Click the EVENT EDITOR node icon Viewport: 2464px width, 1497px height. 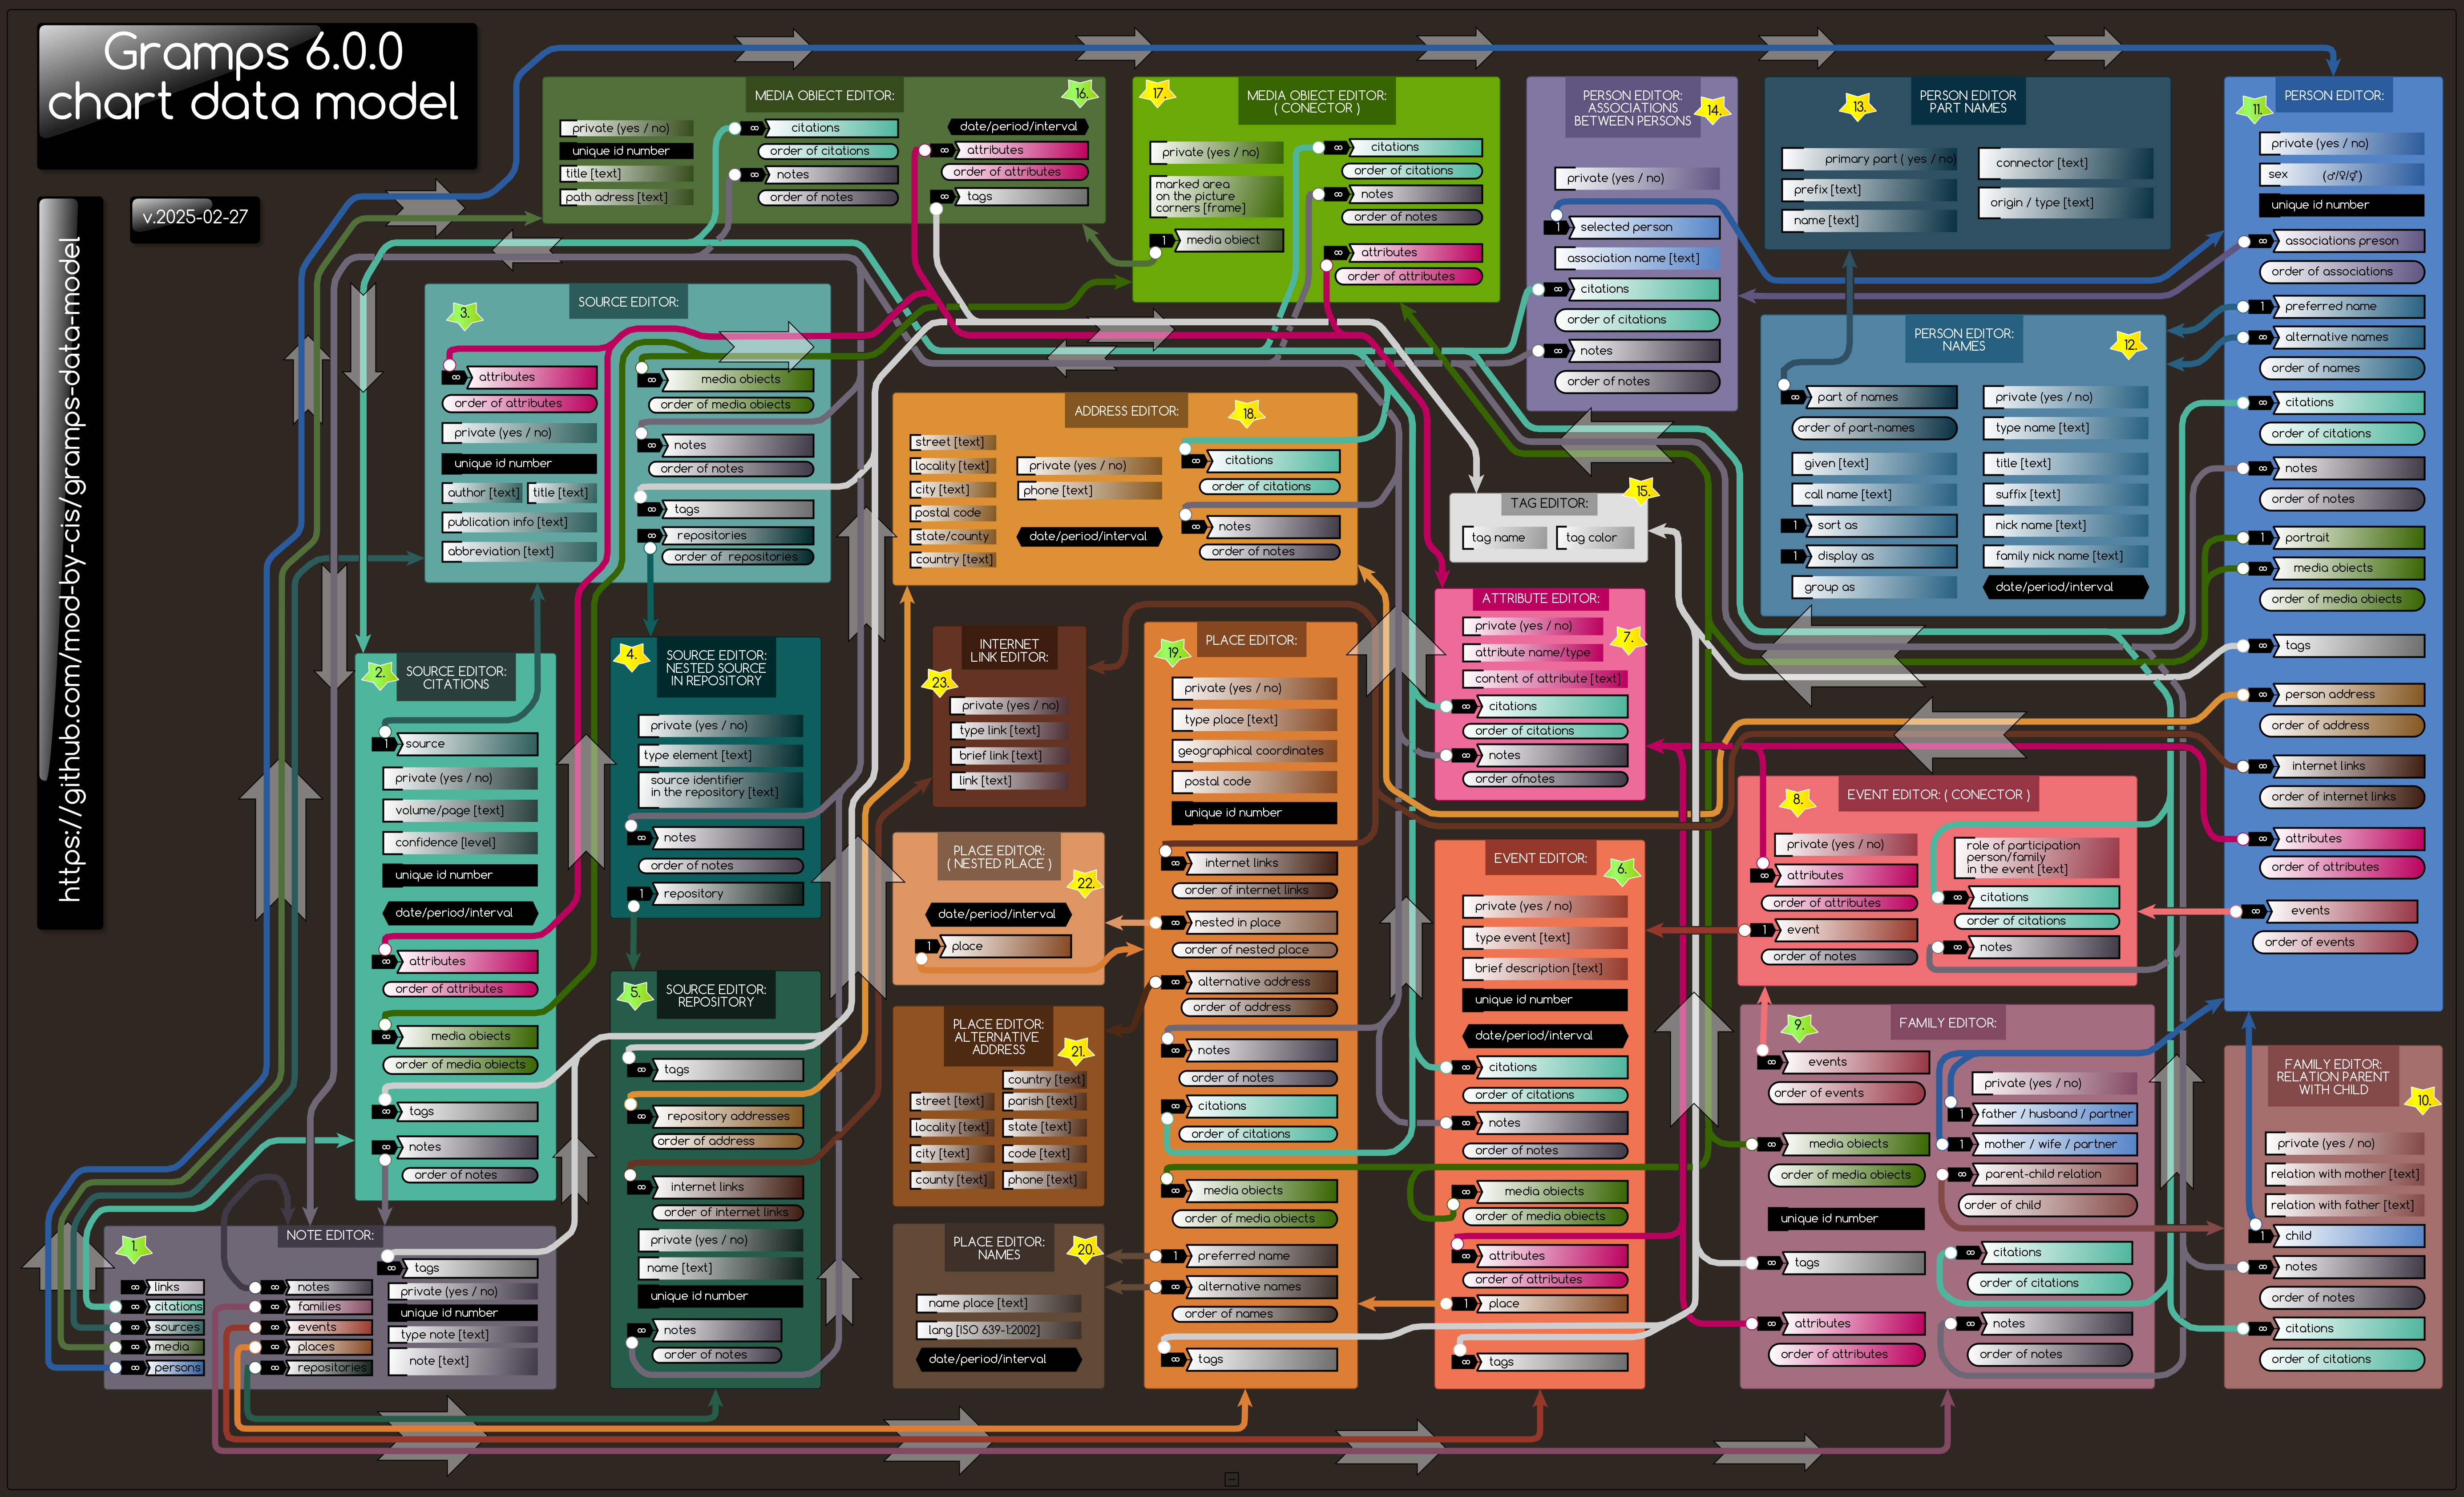pyautogui.click(x=1623, y=872)
